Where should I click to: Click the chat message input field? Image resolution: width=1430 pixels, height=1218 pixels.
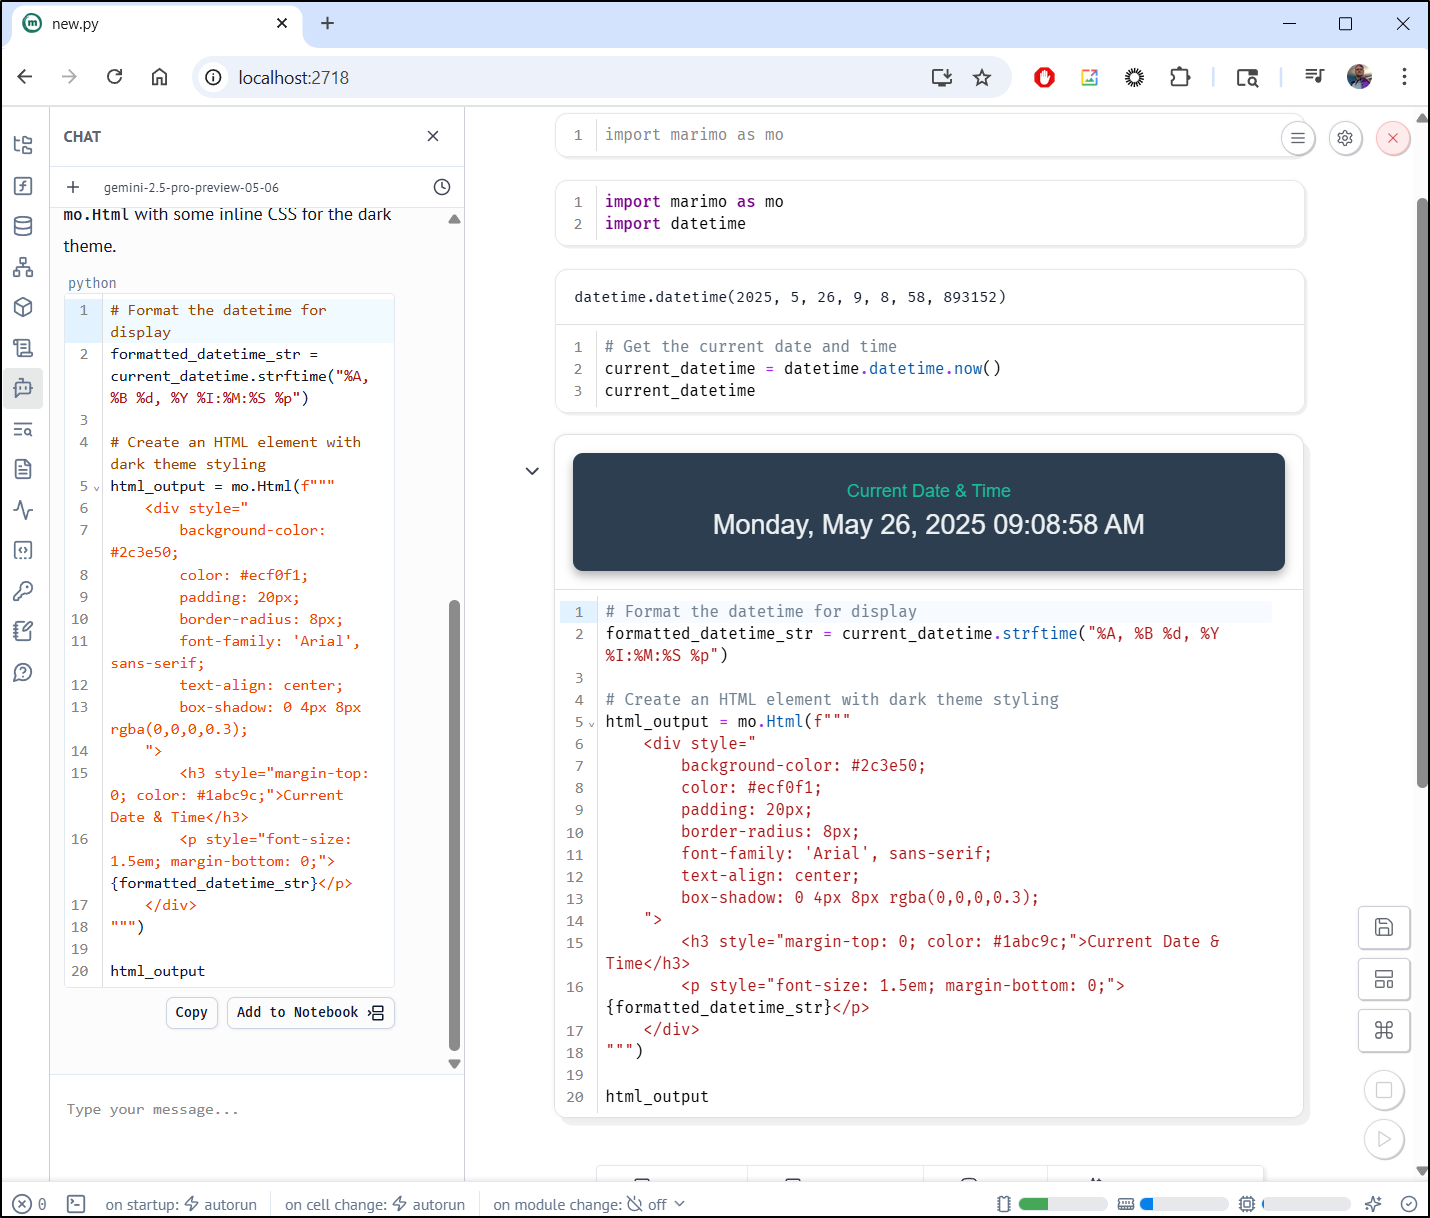[257, 1110]
